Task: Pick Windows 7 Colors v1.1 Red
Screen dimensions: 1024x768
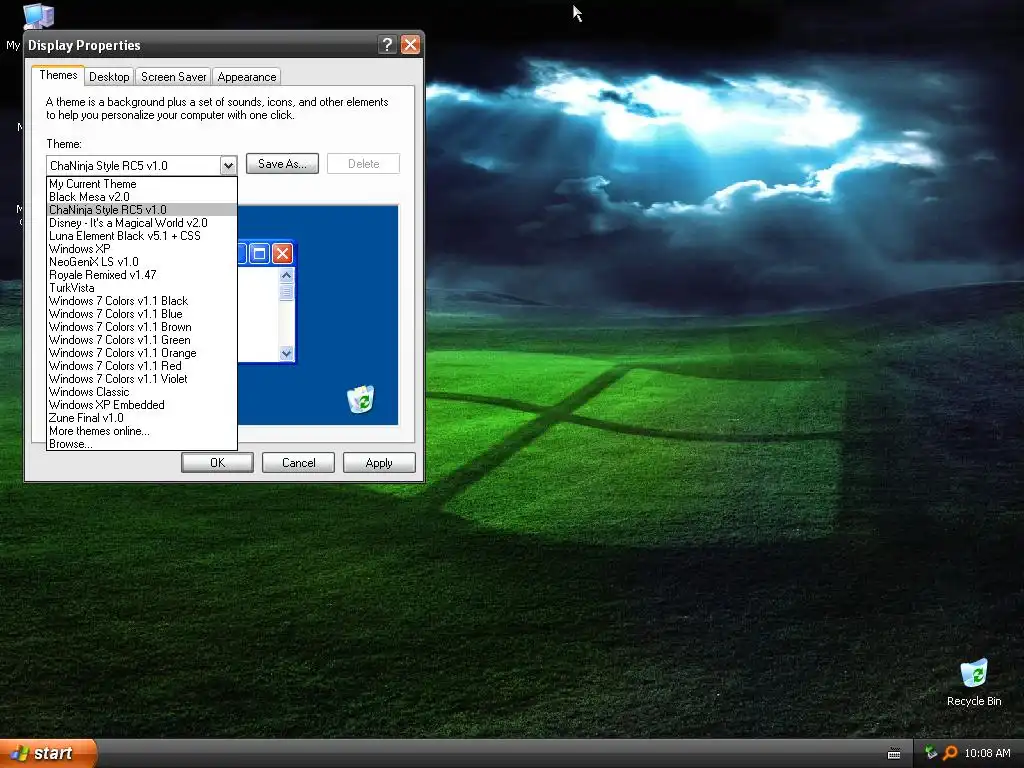Action: 142,366
